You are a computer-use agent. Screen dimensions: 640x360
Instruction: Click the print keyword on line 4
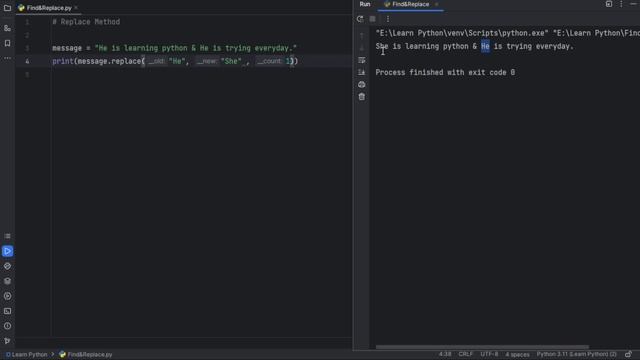(62, 61)
